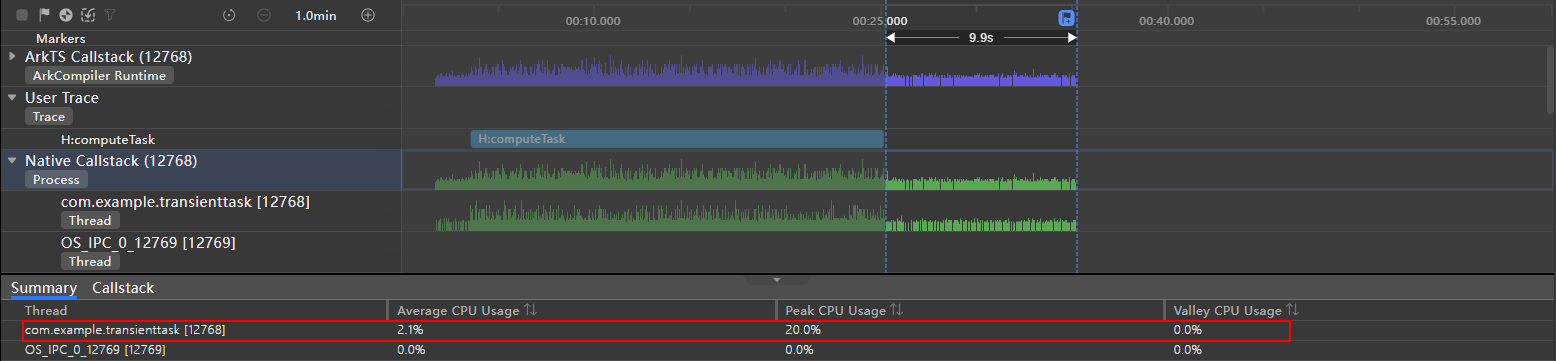Select the Summary tab

coord(44,288)
